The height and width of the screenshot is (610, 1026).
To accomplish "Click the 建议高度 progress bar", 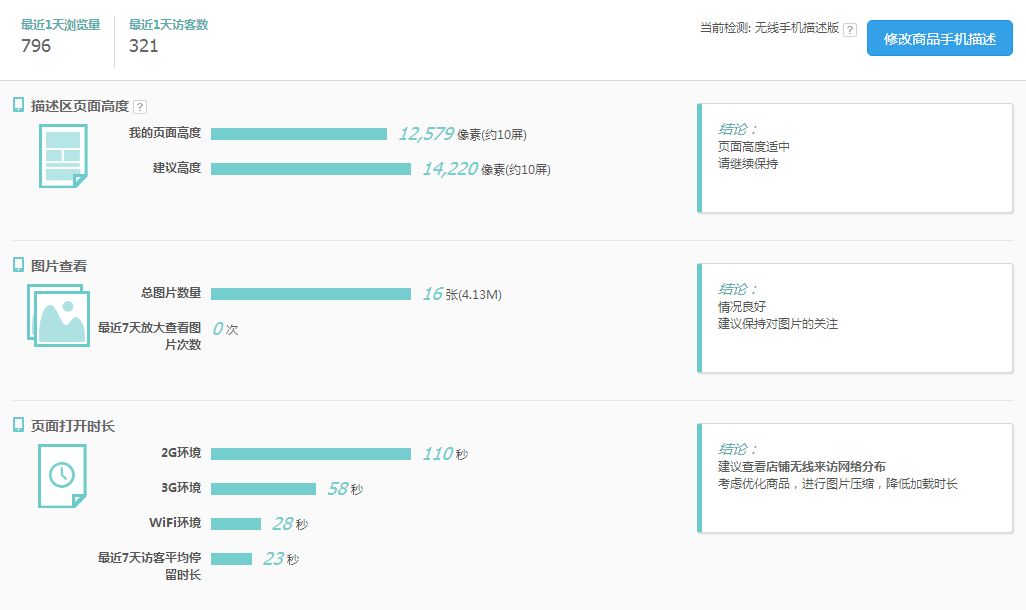I will (x=310, y=169).
